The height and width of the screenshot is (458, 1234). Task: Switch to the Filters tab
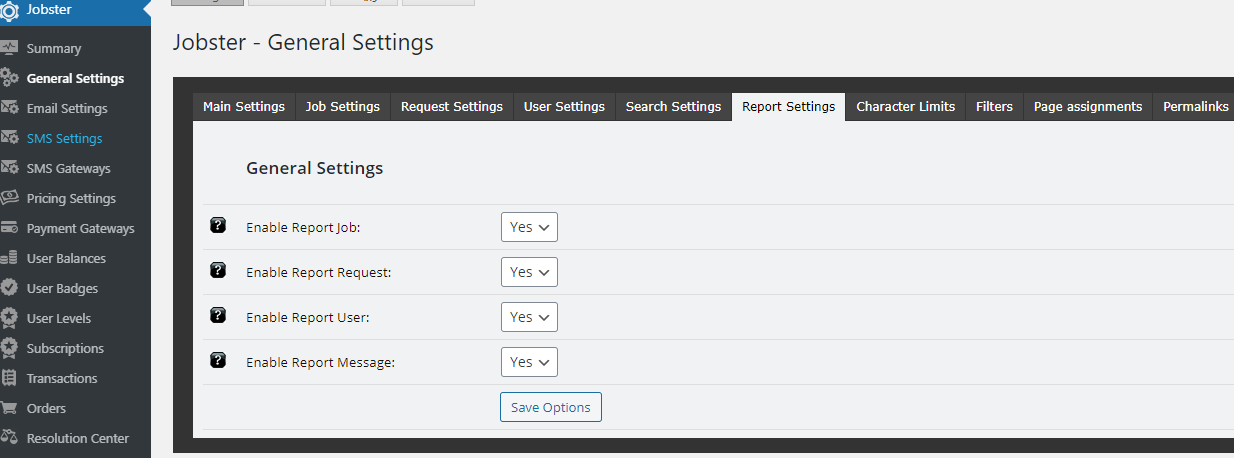coord(994,107)
